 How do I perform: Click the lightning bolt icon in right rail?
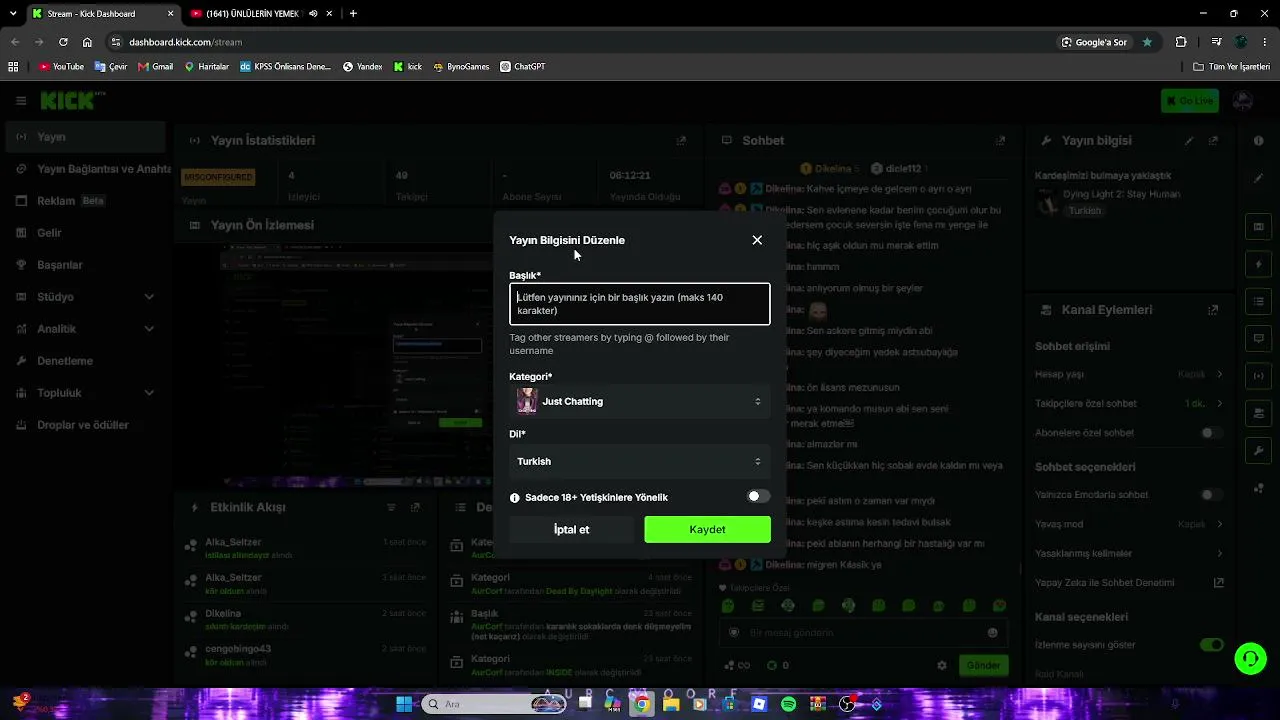(1258, 264)
